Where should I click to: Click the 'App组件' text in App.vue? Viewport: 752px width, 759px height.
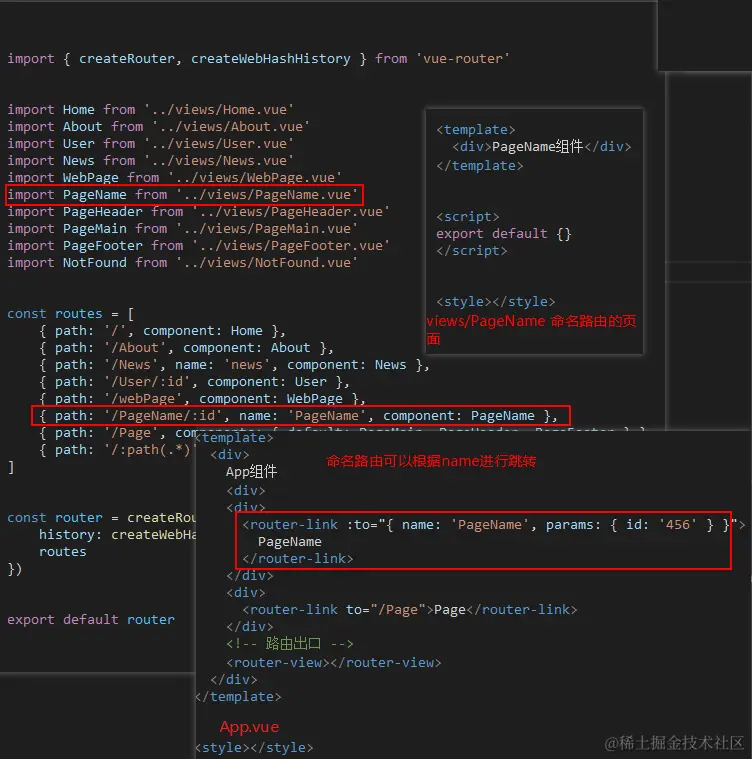click(x=251, y=471)
